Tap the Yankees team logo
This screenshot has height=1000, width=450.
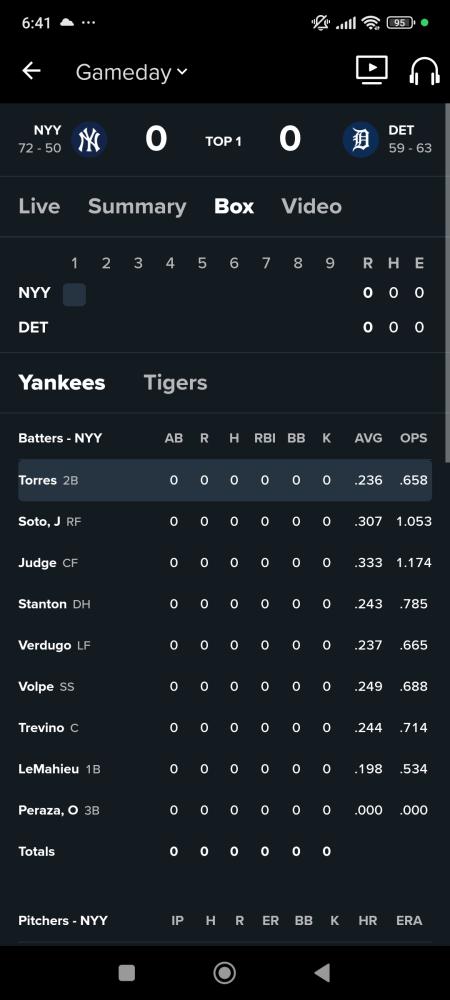coord(89,139)
